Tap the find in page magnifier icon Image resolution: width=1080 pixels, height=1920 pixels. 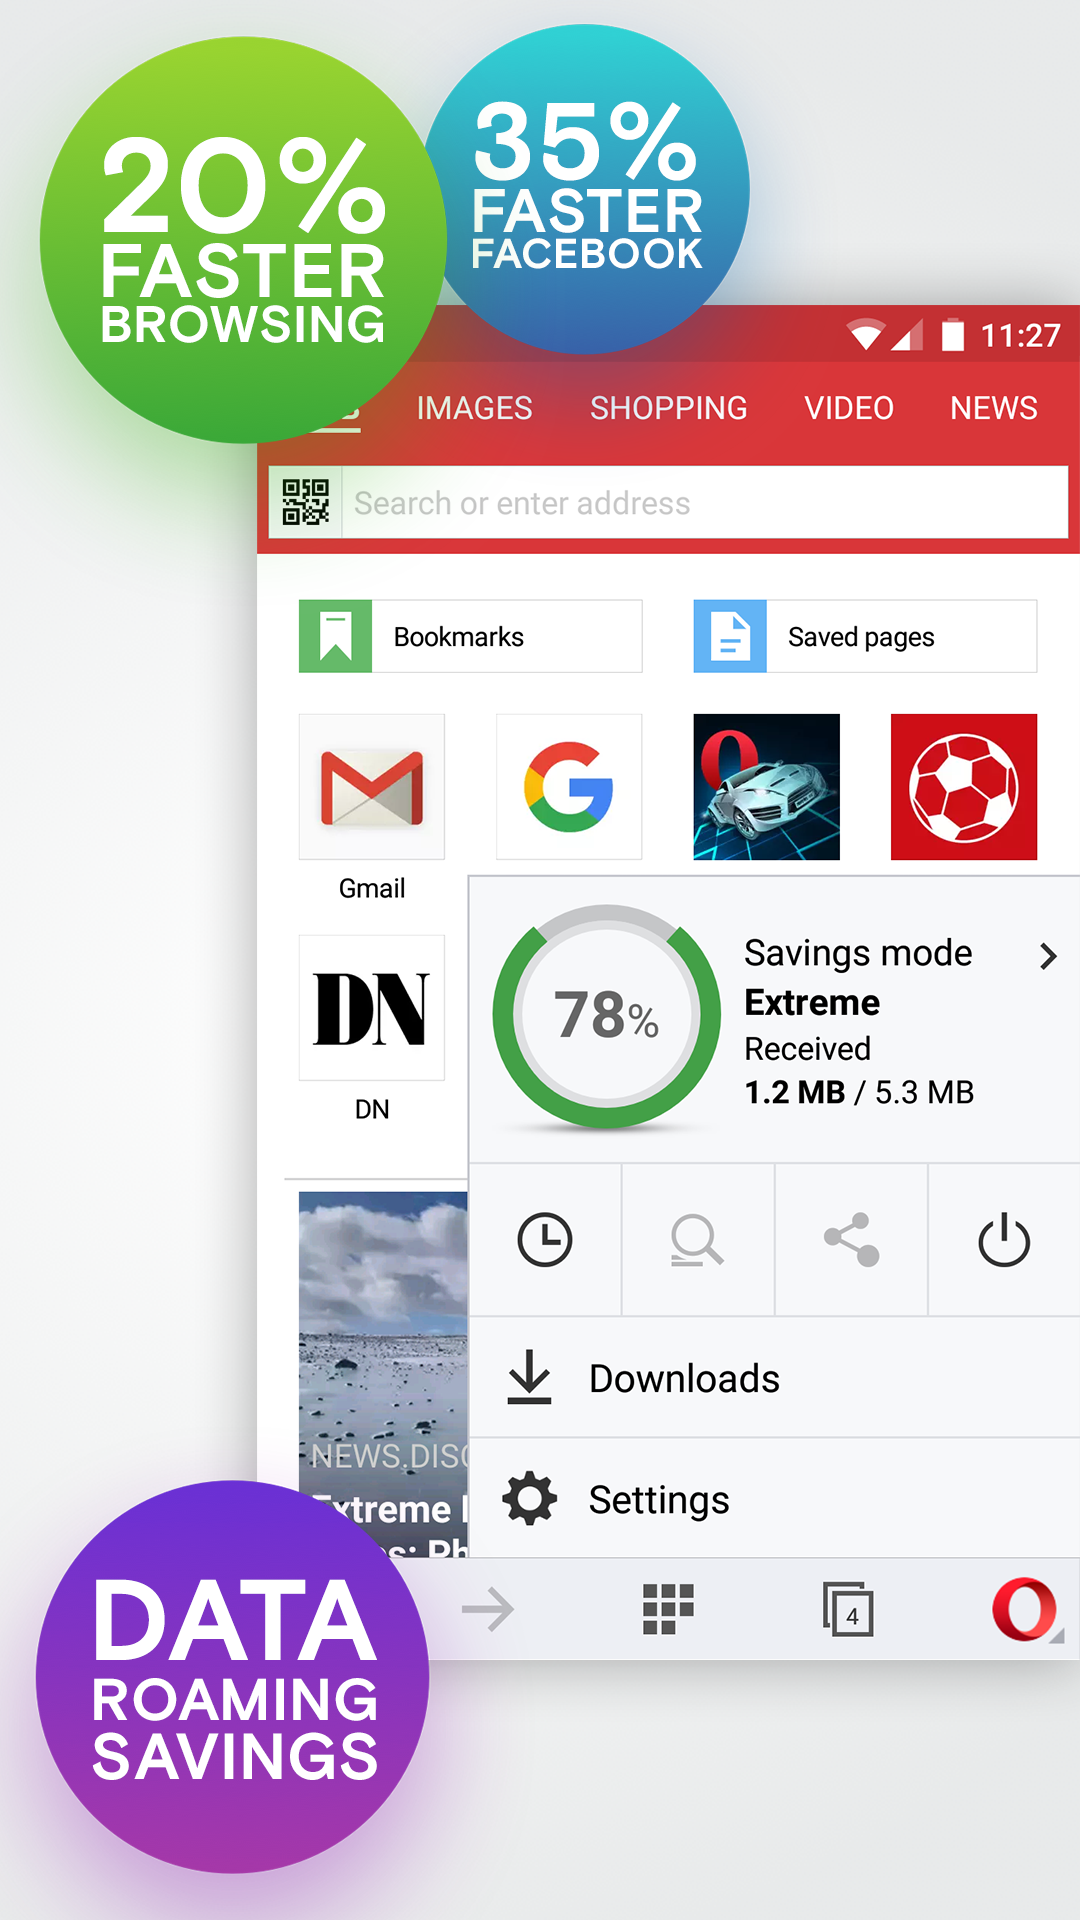(x=697, y=1240)
